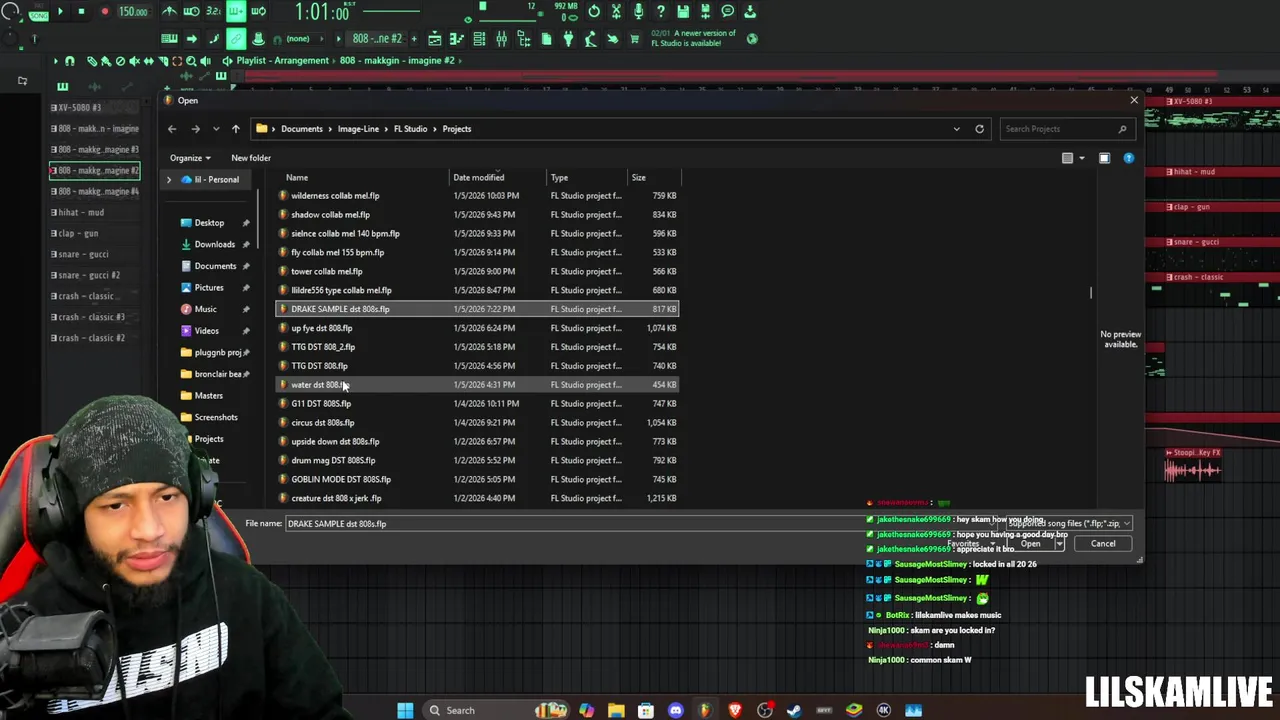Open the Browser view icon
The width and height of the screenshot is (1280, 720).
[523, 39]
